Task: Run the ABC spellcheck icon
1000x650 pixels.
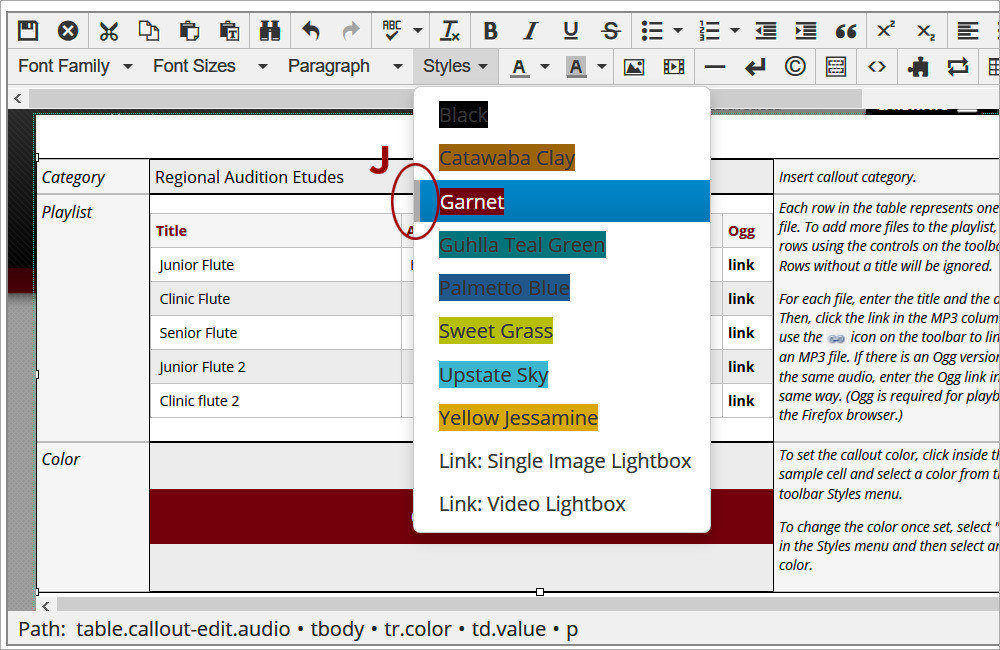Action: (392, 30)
